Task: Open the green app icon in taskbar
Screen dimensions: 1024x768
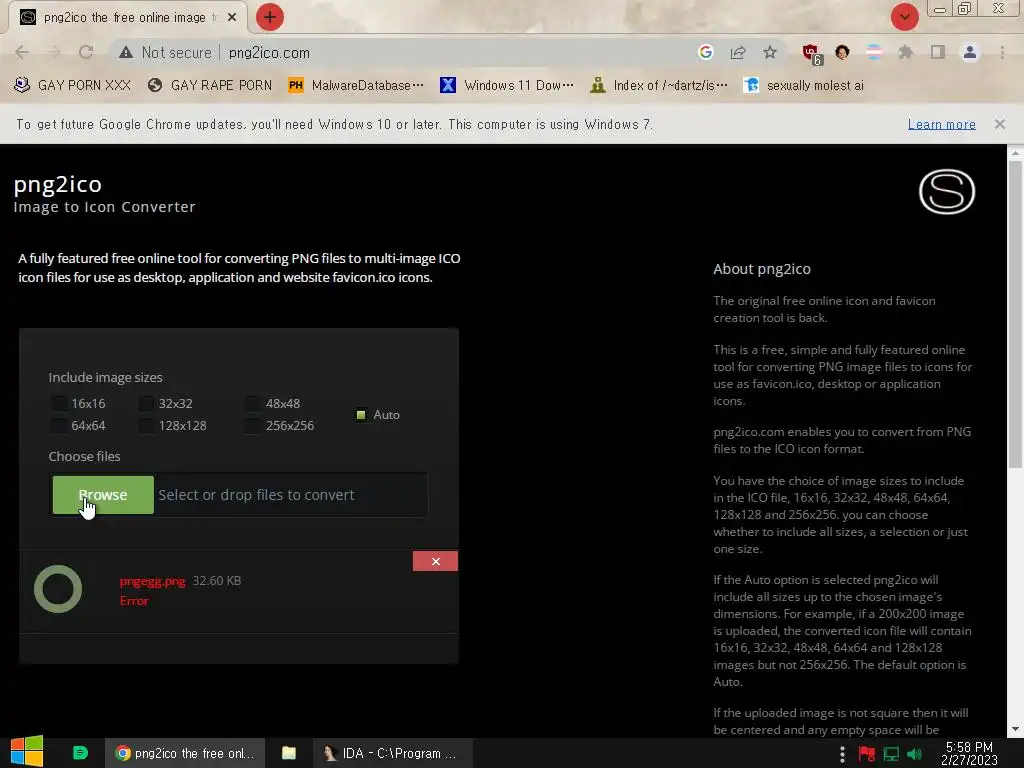Action: (x=80, y=753)
